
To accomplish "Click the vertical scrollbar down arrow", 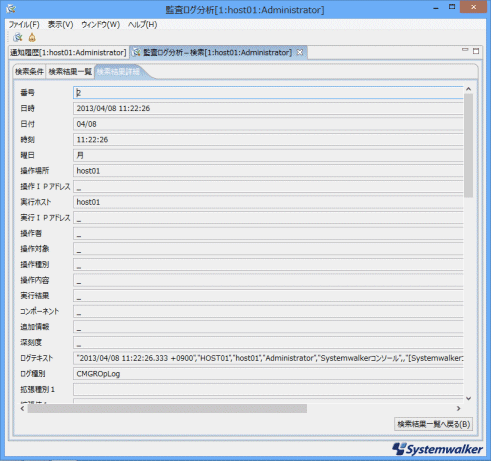I will pyautogui.click(x=468, y=398).
